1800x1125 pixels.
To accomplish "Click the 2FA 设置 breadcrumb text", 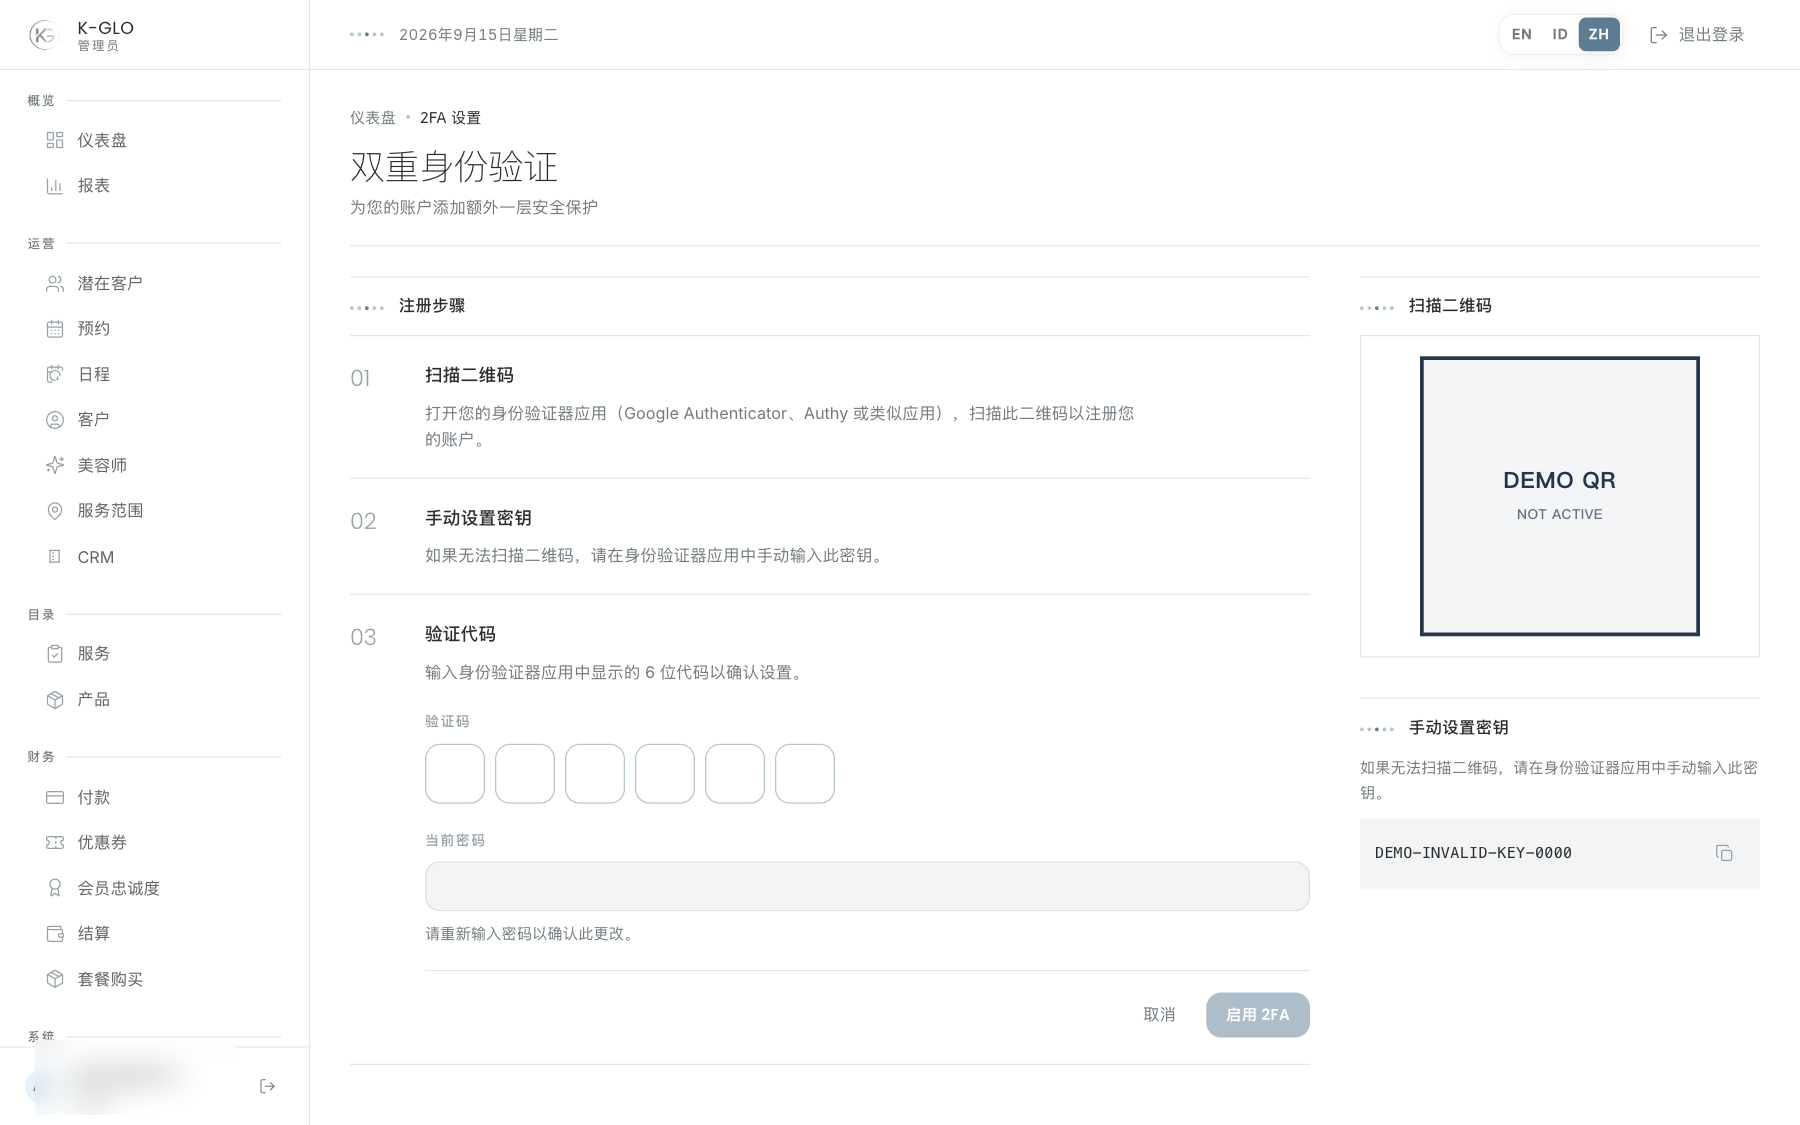I will click(x=450, y=118).
